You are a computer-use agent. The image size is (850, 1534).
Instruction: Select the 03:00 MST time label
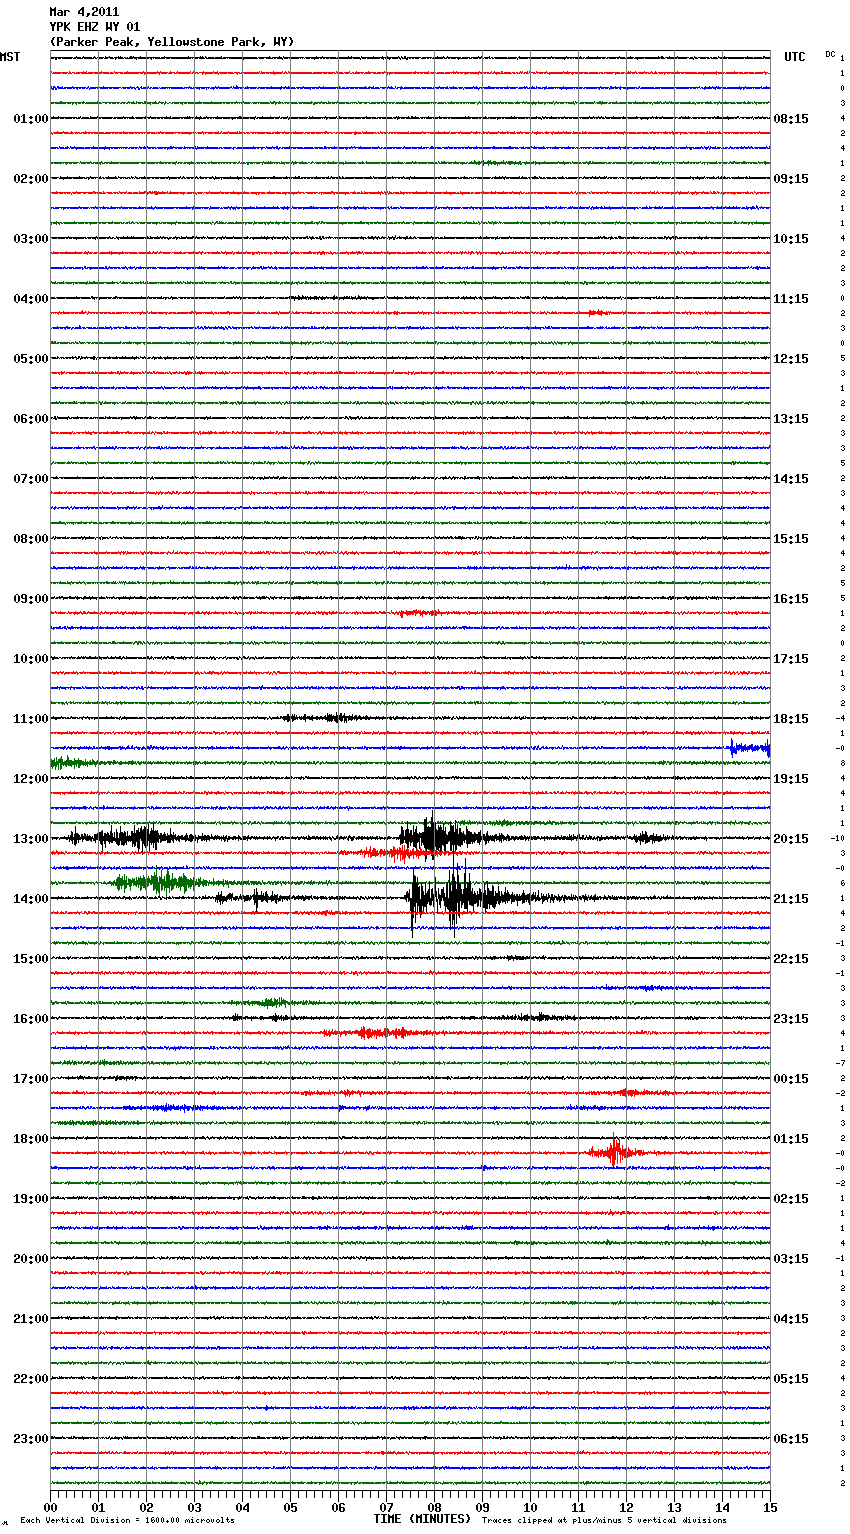(x=31, y=239)
